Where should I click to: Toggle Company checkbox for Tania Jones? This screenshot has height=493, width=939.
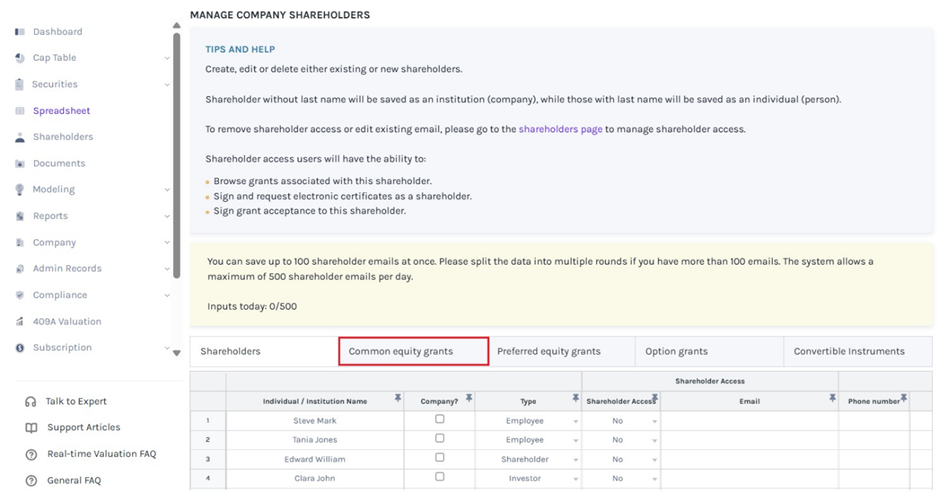coord(439,439)
